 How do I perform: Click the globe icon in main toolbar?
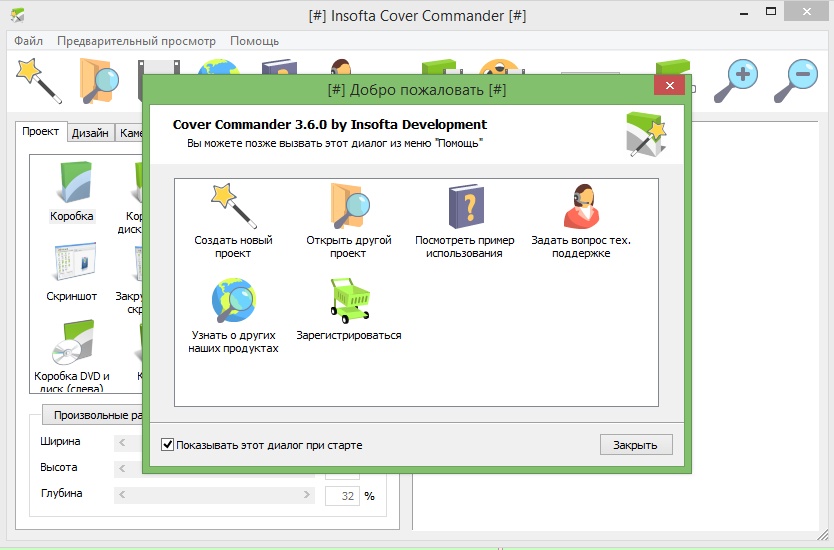click(x=218, y=66)
